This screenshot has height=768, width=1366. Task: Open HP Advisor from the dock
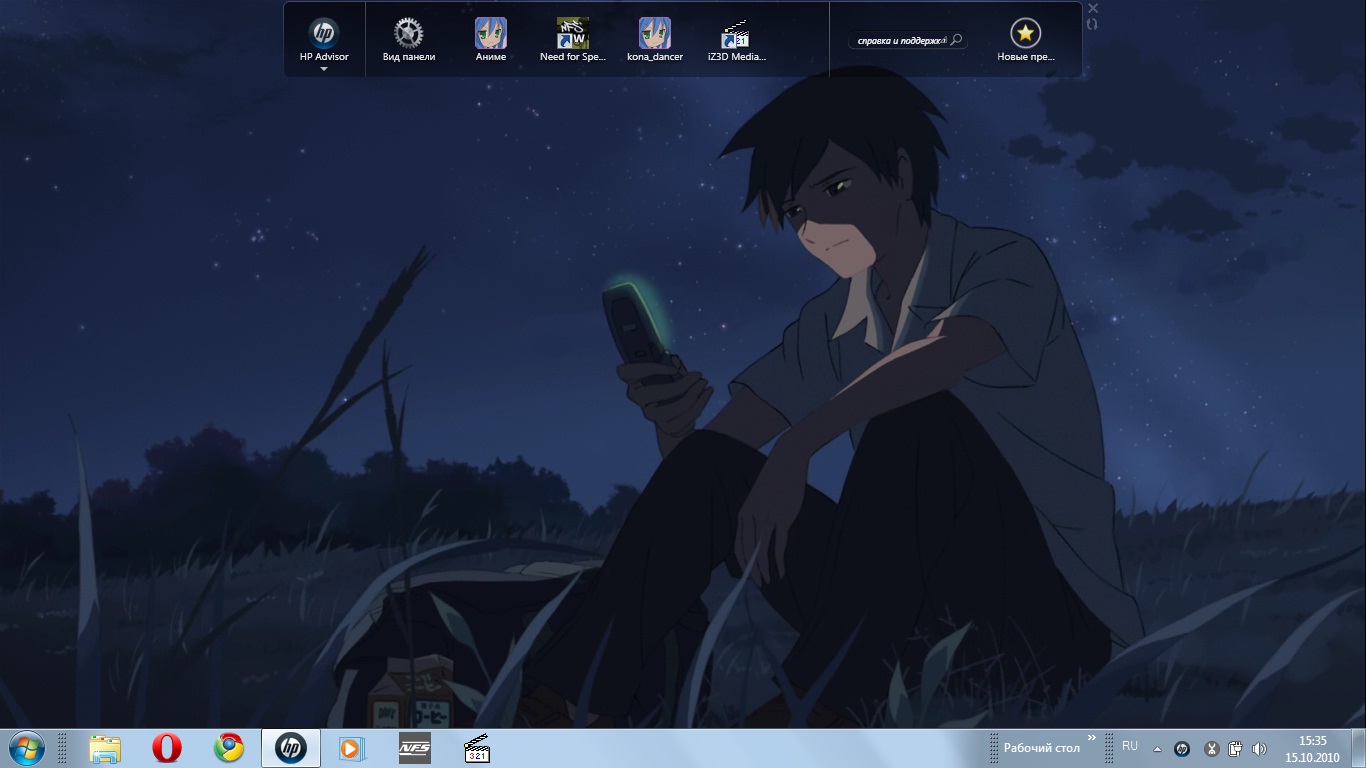(x=324, y=34)
